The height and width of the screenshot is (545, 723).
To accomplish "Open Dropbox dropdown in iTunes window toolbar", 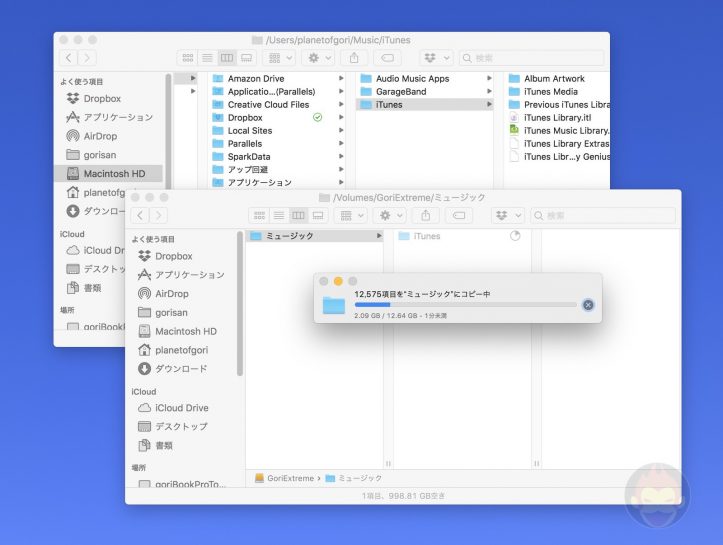I will click(436, 58).
